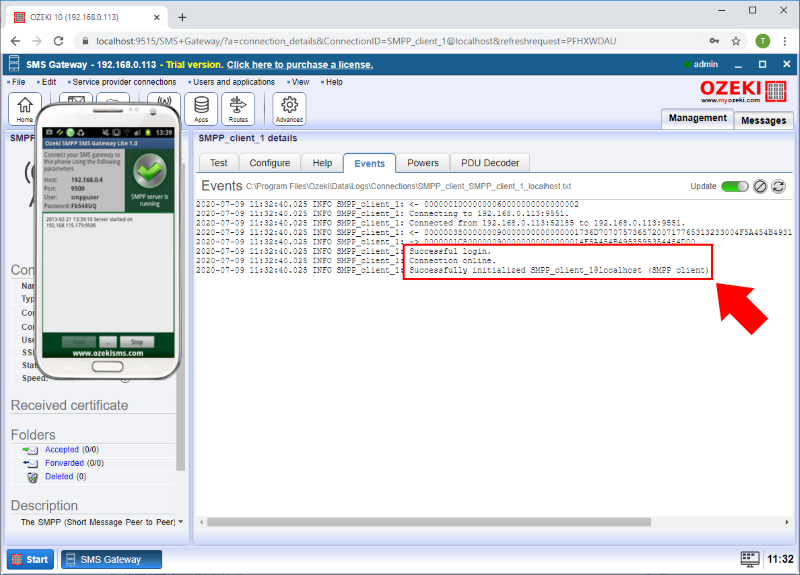The image size is (800, 575).
Task: Switch to the Powers tab
Action: [x=423, y=163]
